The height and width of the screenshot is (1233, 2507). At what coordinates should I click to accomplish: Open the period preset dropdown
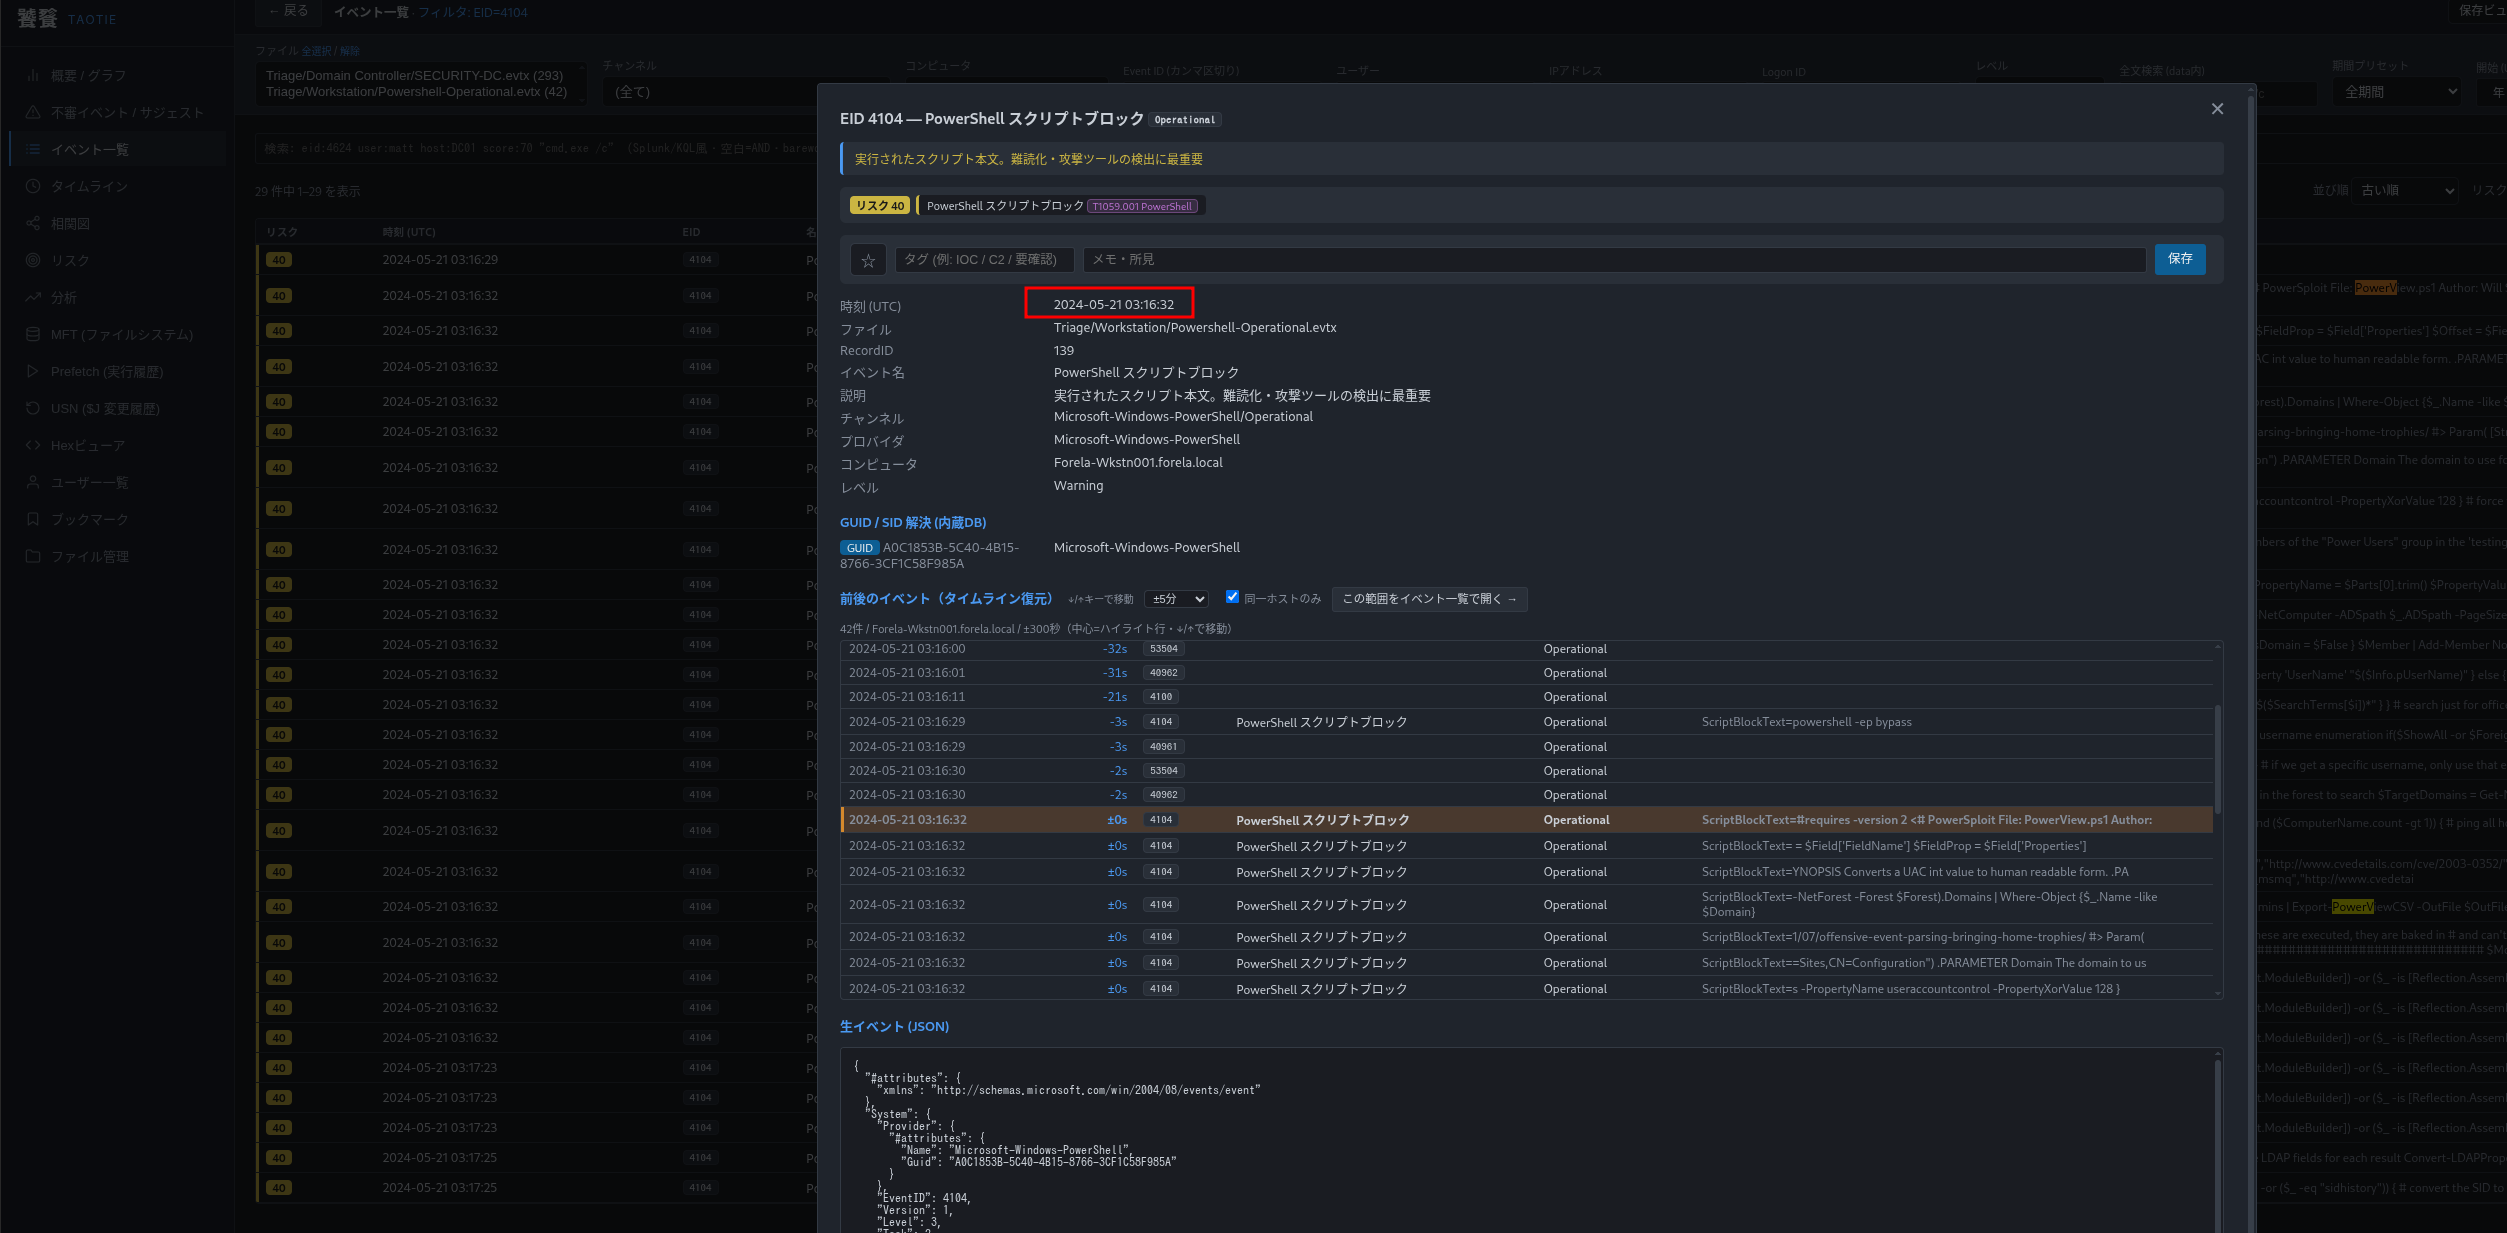click(2397, 92)
